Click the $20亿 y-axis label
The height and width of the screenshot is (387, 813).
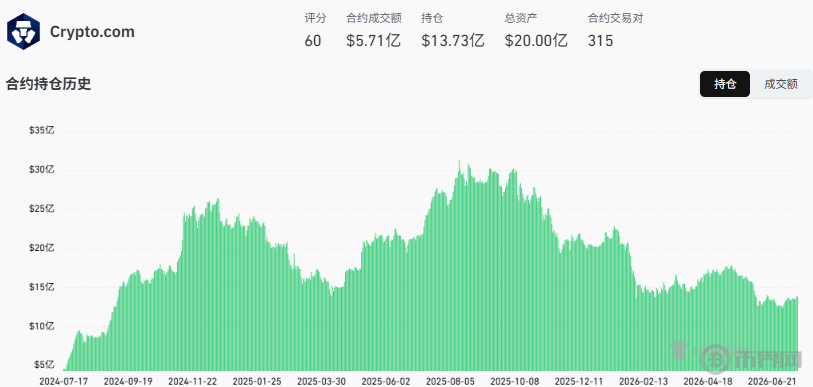(41, 247)
